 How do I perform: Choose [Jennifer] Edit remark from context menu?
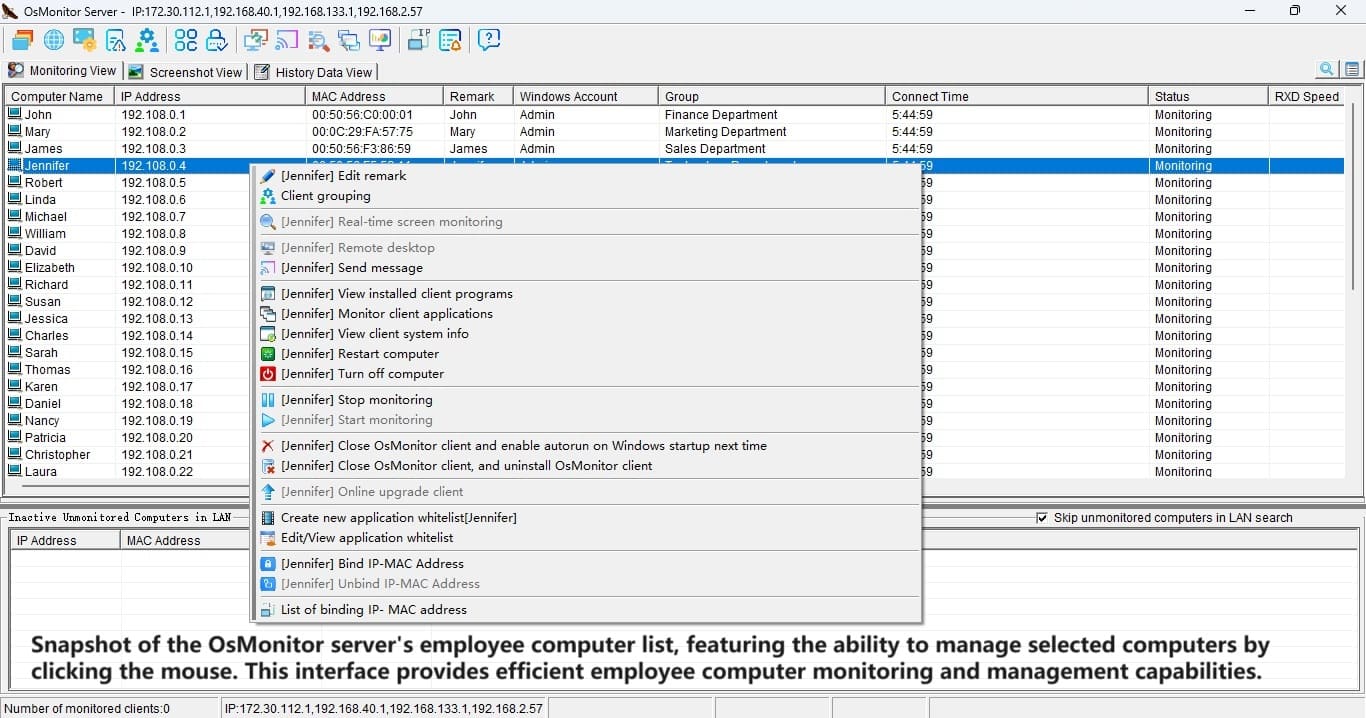(586, 176)
